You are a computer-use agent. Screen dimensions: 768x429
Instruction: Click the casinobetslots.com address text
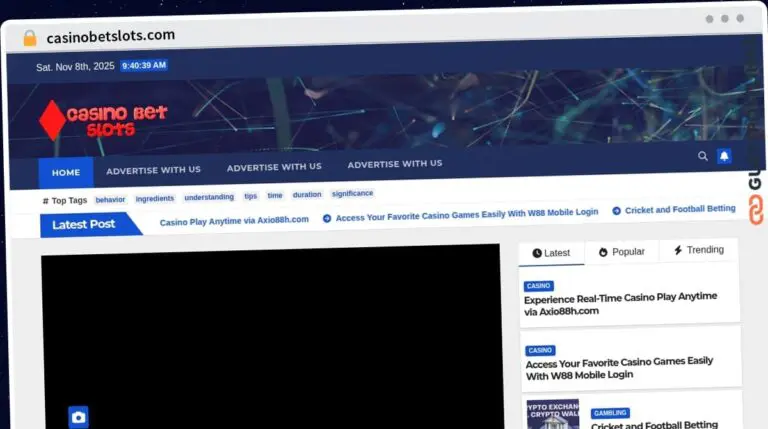111,36
